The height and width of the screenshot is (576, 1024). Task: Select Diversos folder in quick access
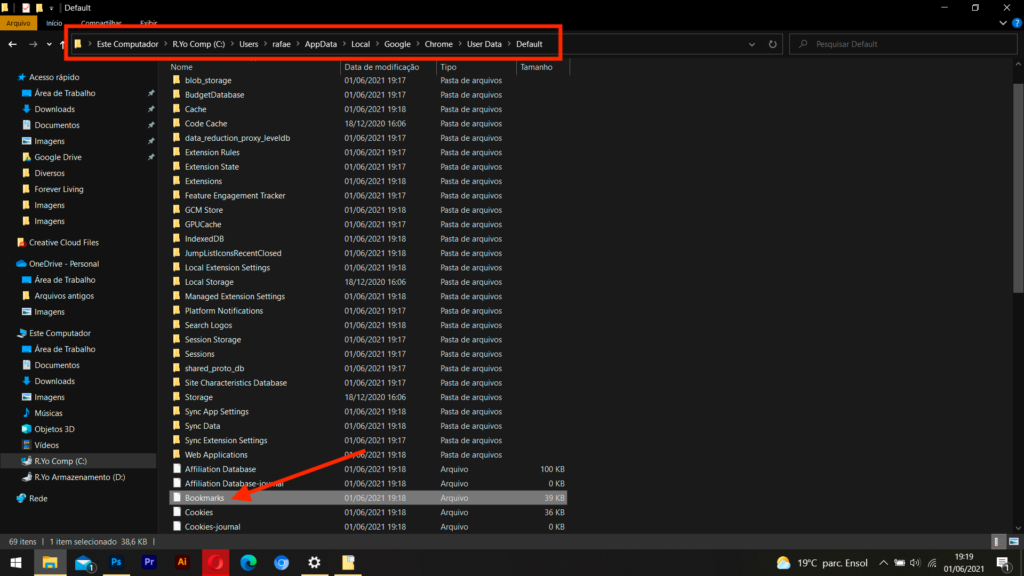pyautogui.click(x=49, y=173)
